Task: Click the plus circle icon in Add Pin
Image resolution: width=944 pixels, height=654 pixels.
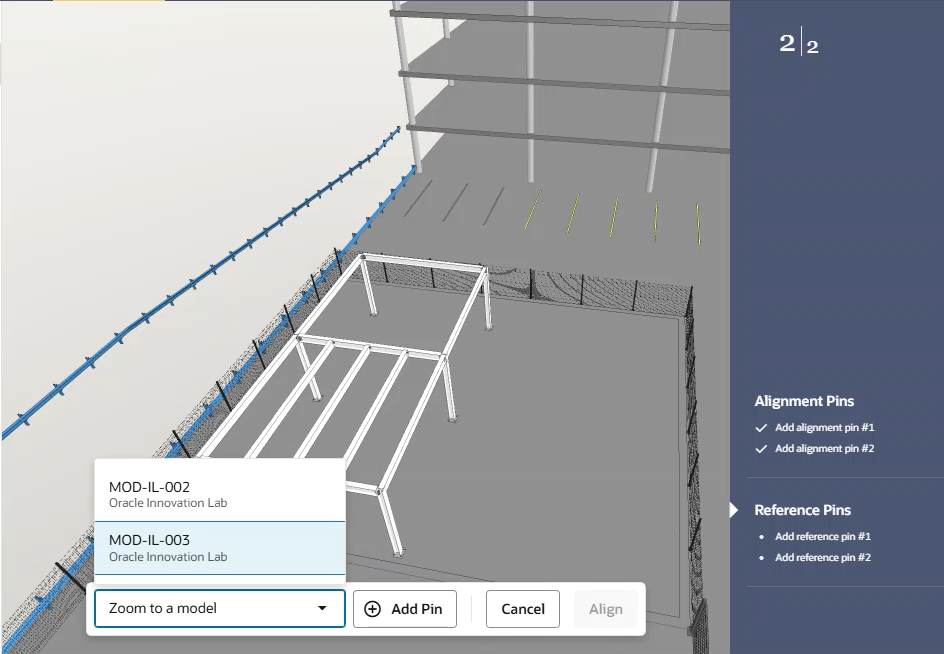Action: point(373,609)
